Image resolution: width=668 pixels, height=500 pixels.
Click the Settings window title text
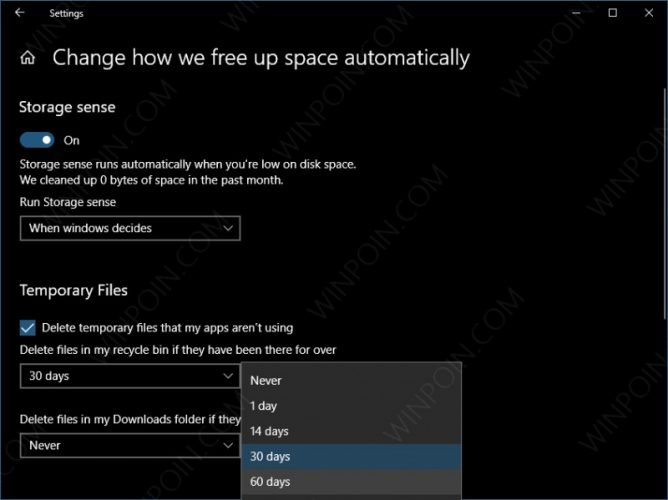coord(66,14)
